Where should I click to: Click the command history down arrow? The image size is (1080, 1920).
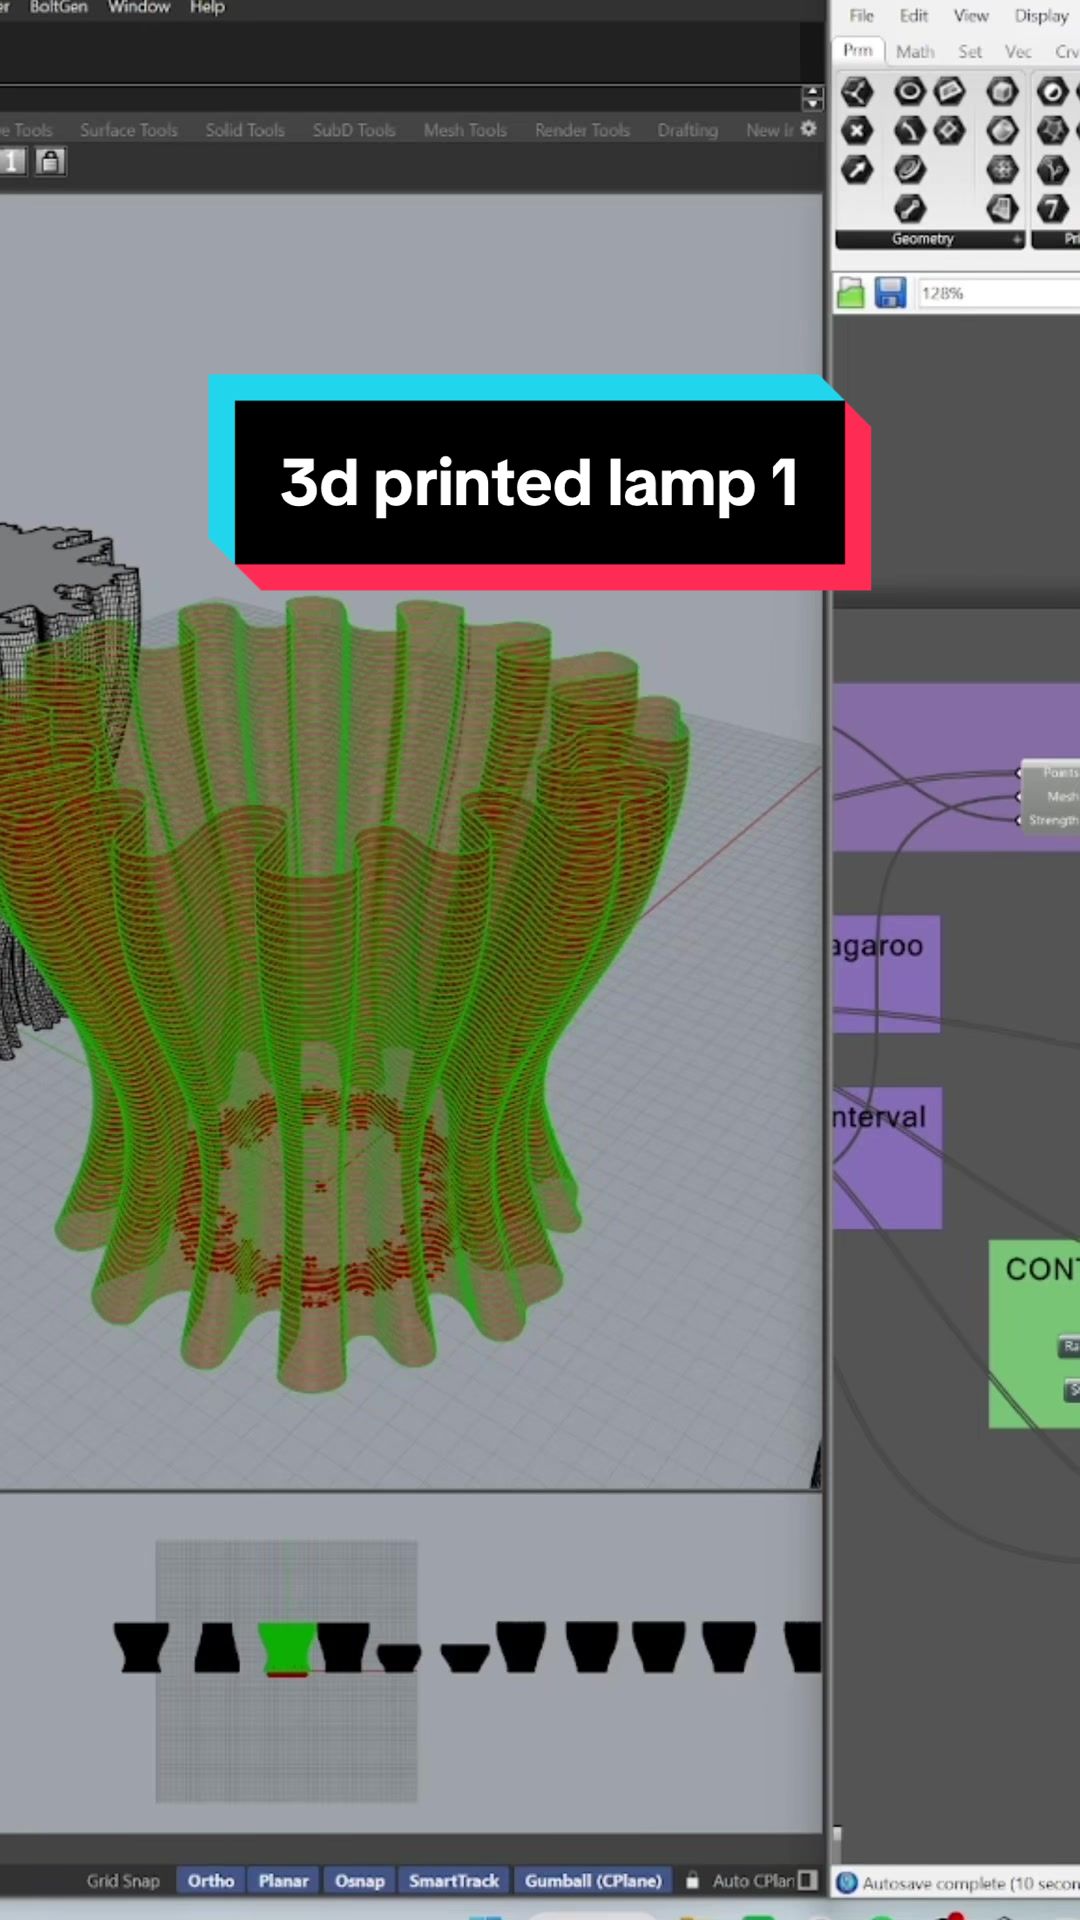[813, 104]
